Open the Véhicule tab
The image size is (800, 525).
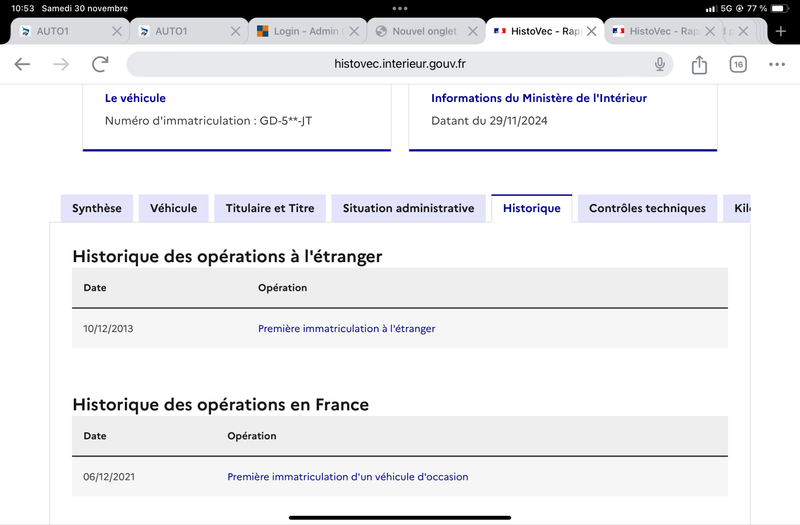173,208
